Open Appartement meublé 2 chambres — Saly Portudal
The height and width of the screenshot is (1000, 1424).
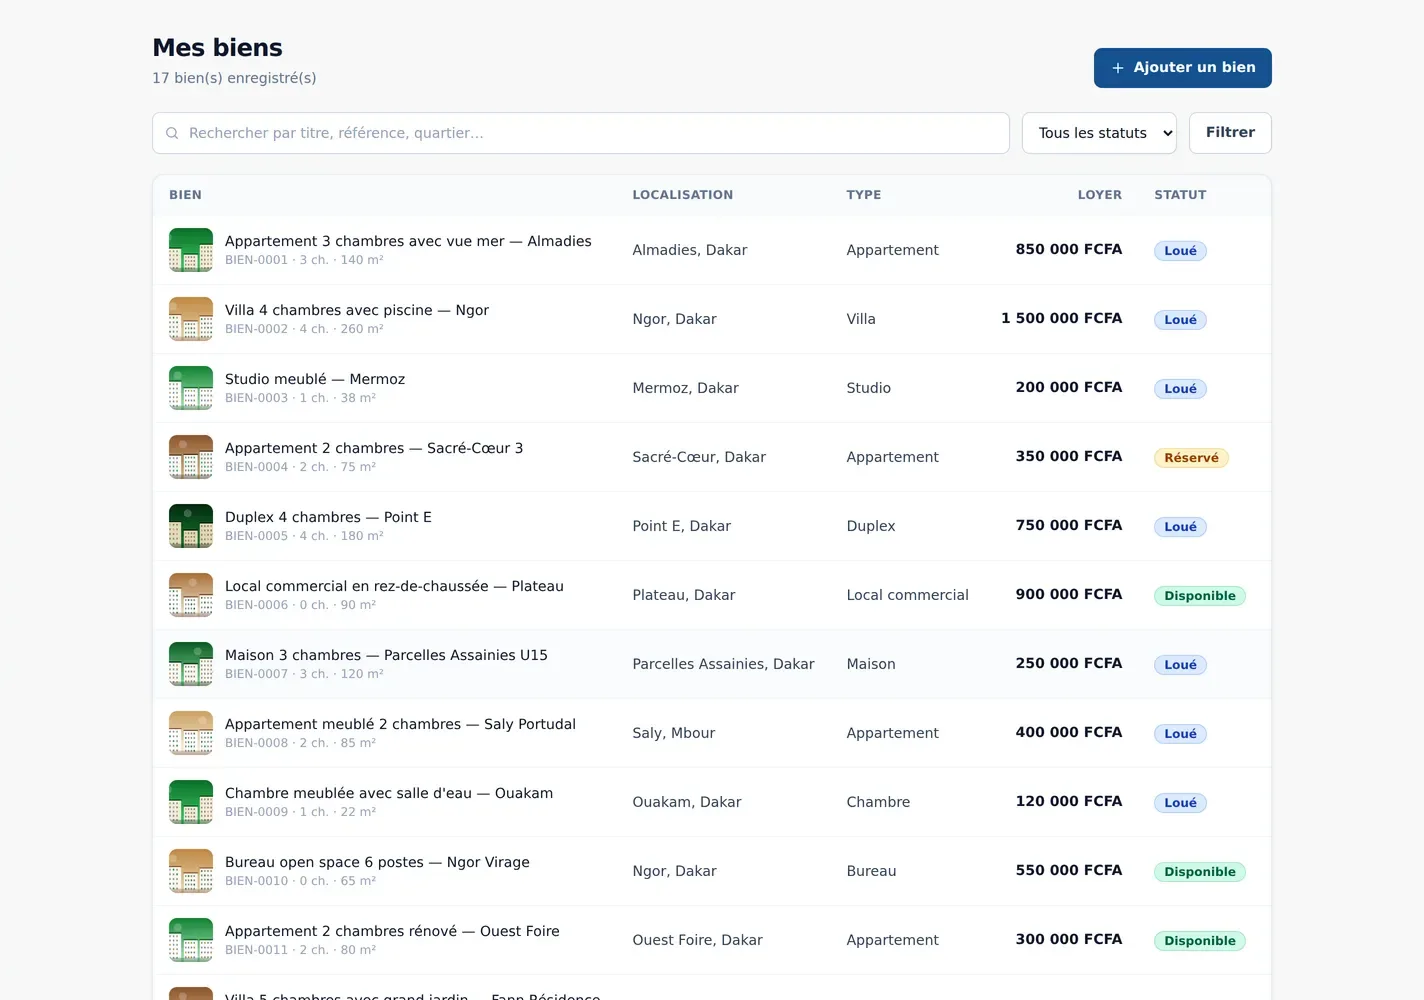pos(400,724)
